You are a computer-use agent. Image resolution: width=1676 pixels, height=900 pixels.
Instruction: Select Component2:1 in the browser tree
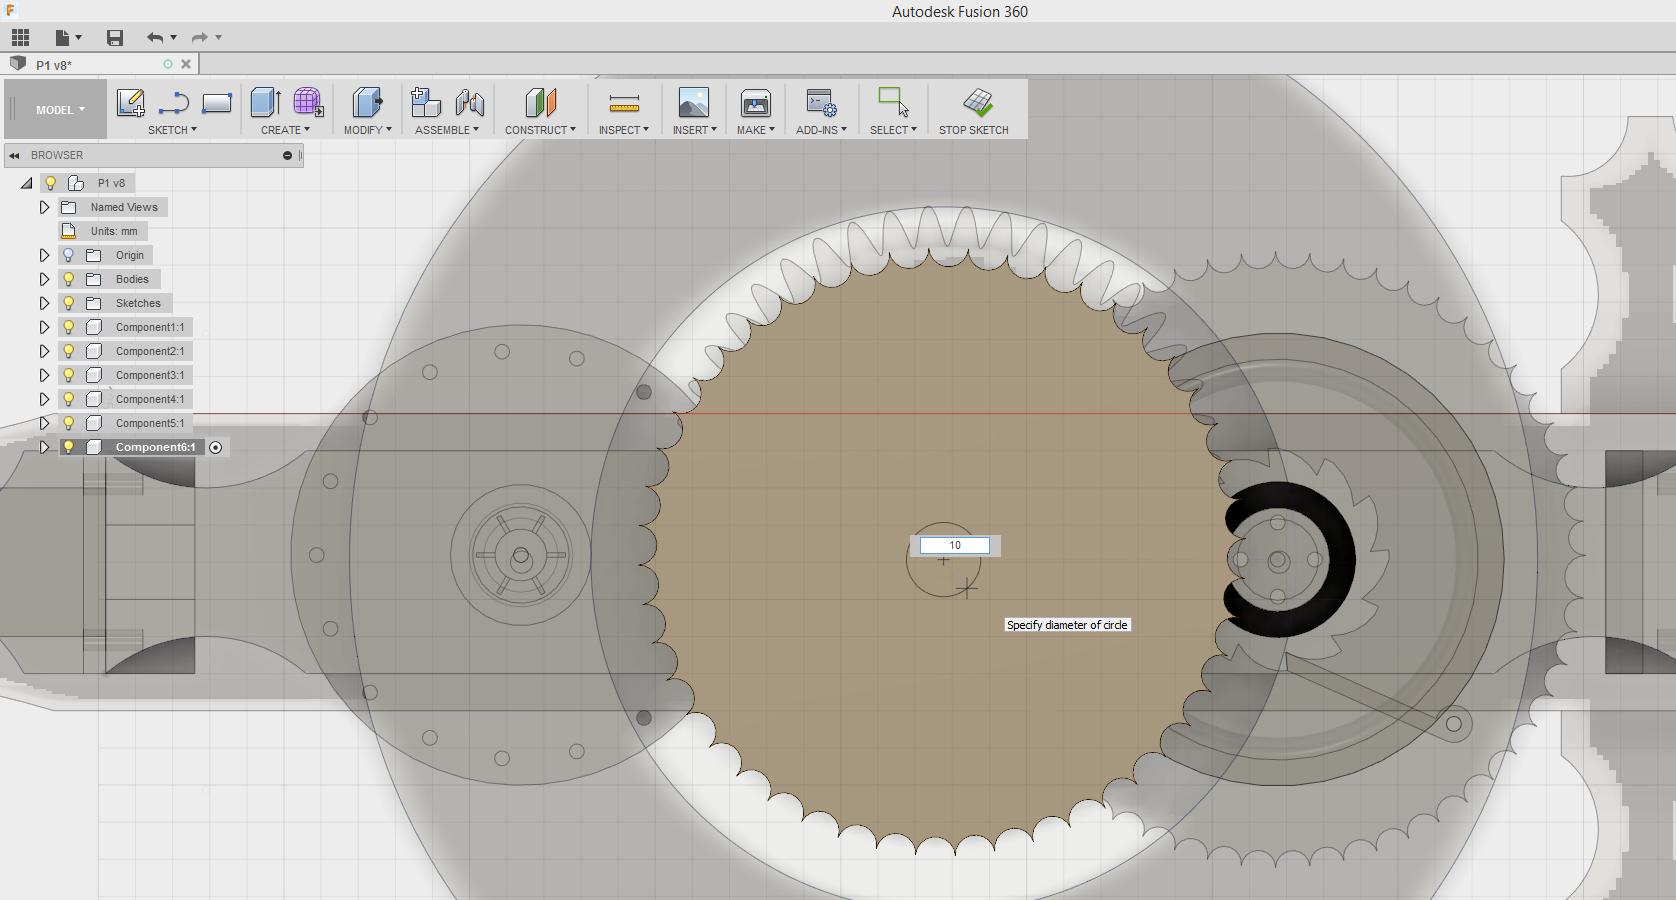[x=150, y=351]
